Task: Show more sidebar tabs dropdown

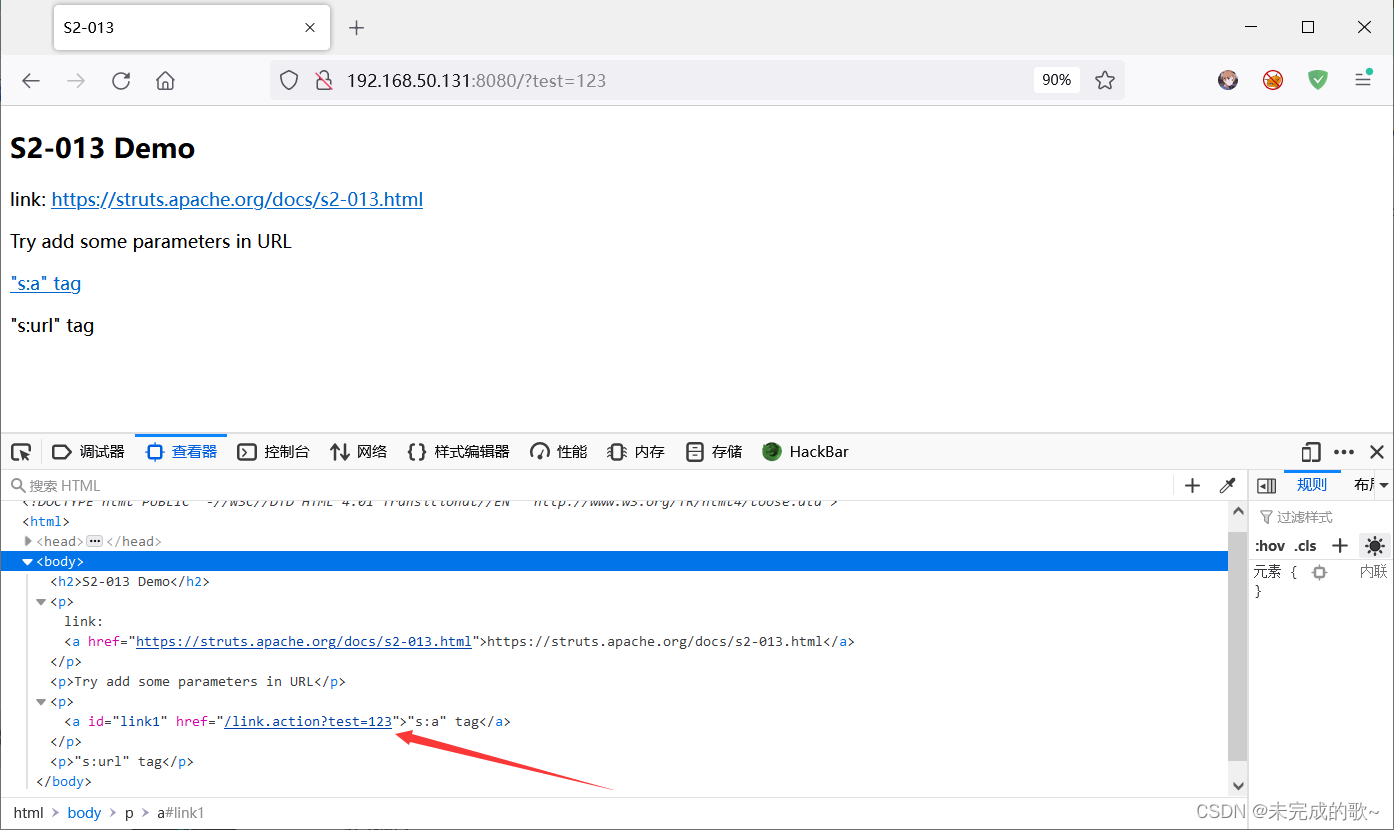Action: [1384, 486]
